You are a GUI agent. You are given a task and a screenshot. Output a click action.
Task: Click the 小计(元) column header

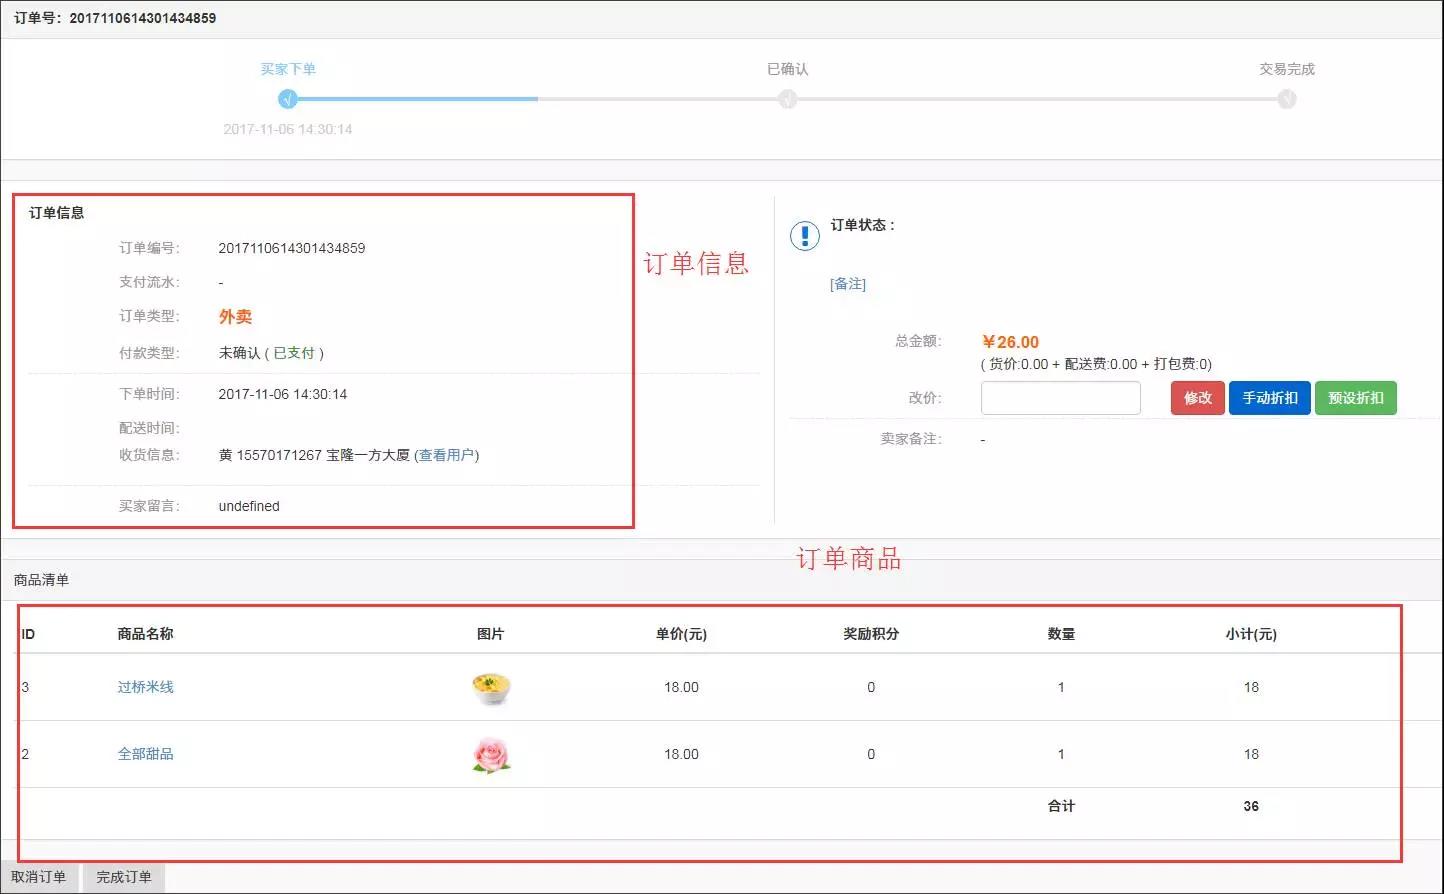pyautogui.click(x=1251, y=634)
